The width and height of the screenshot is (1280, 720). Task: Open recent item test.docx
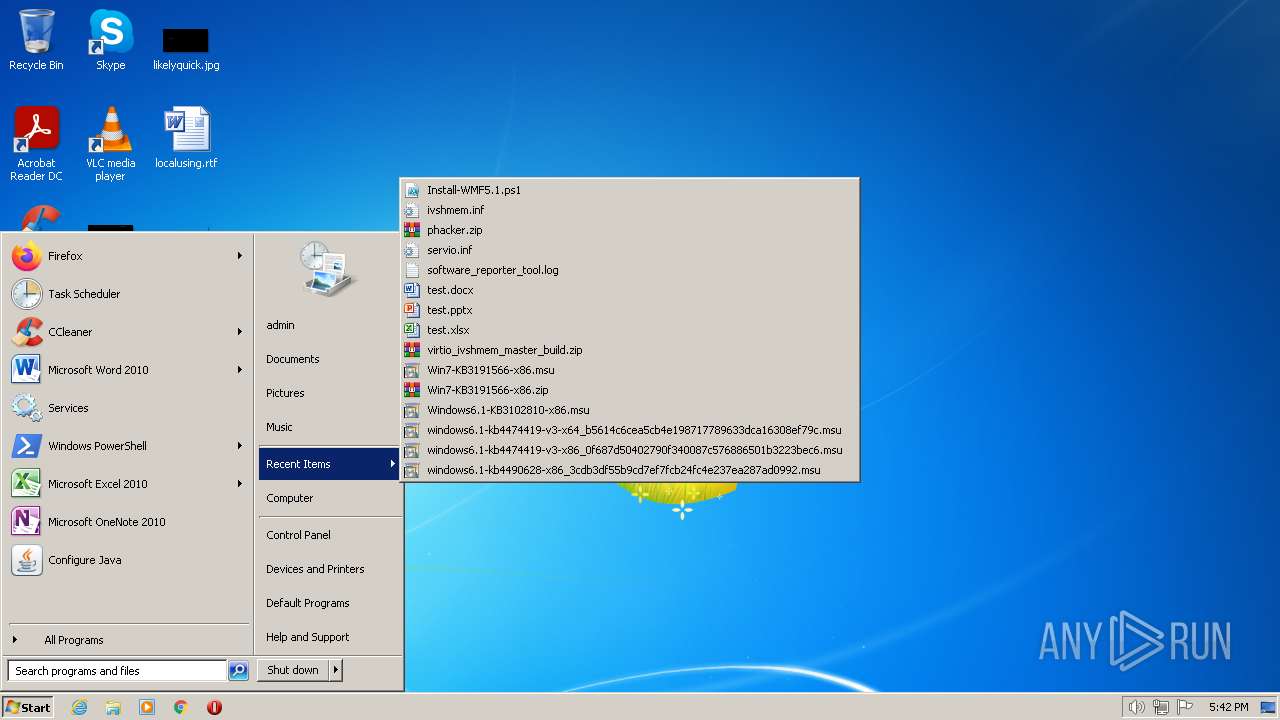click(x=629, y=290)
